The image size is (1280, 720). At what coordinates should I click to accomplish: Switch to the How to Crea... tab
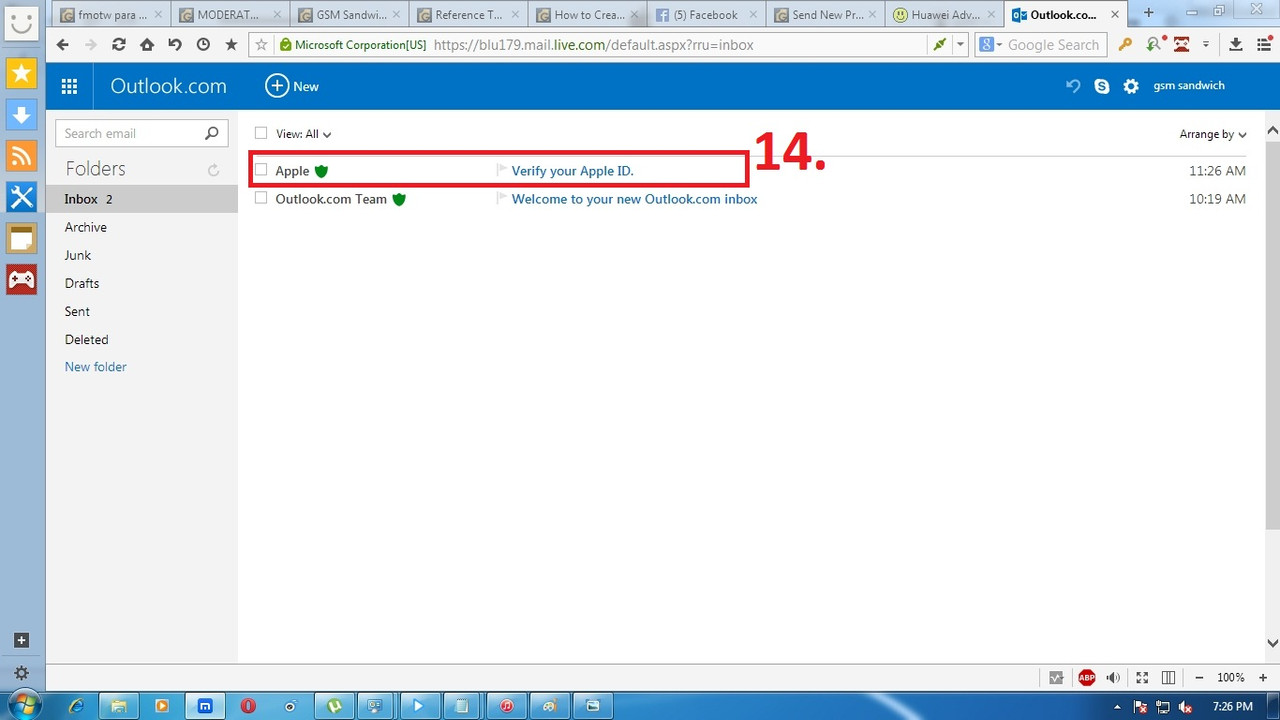tap(589, 15)
